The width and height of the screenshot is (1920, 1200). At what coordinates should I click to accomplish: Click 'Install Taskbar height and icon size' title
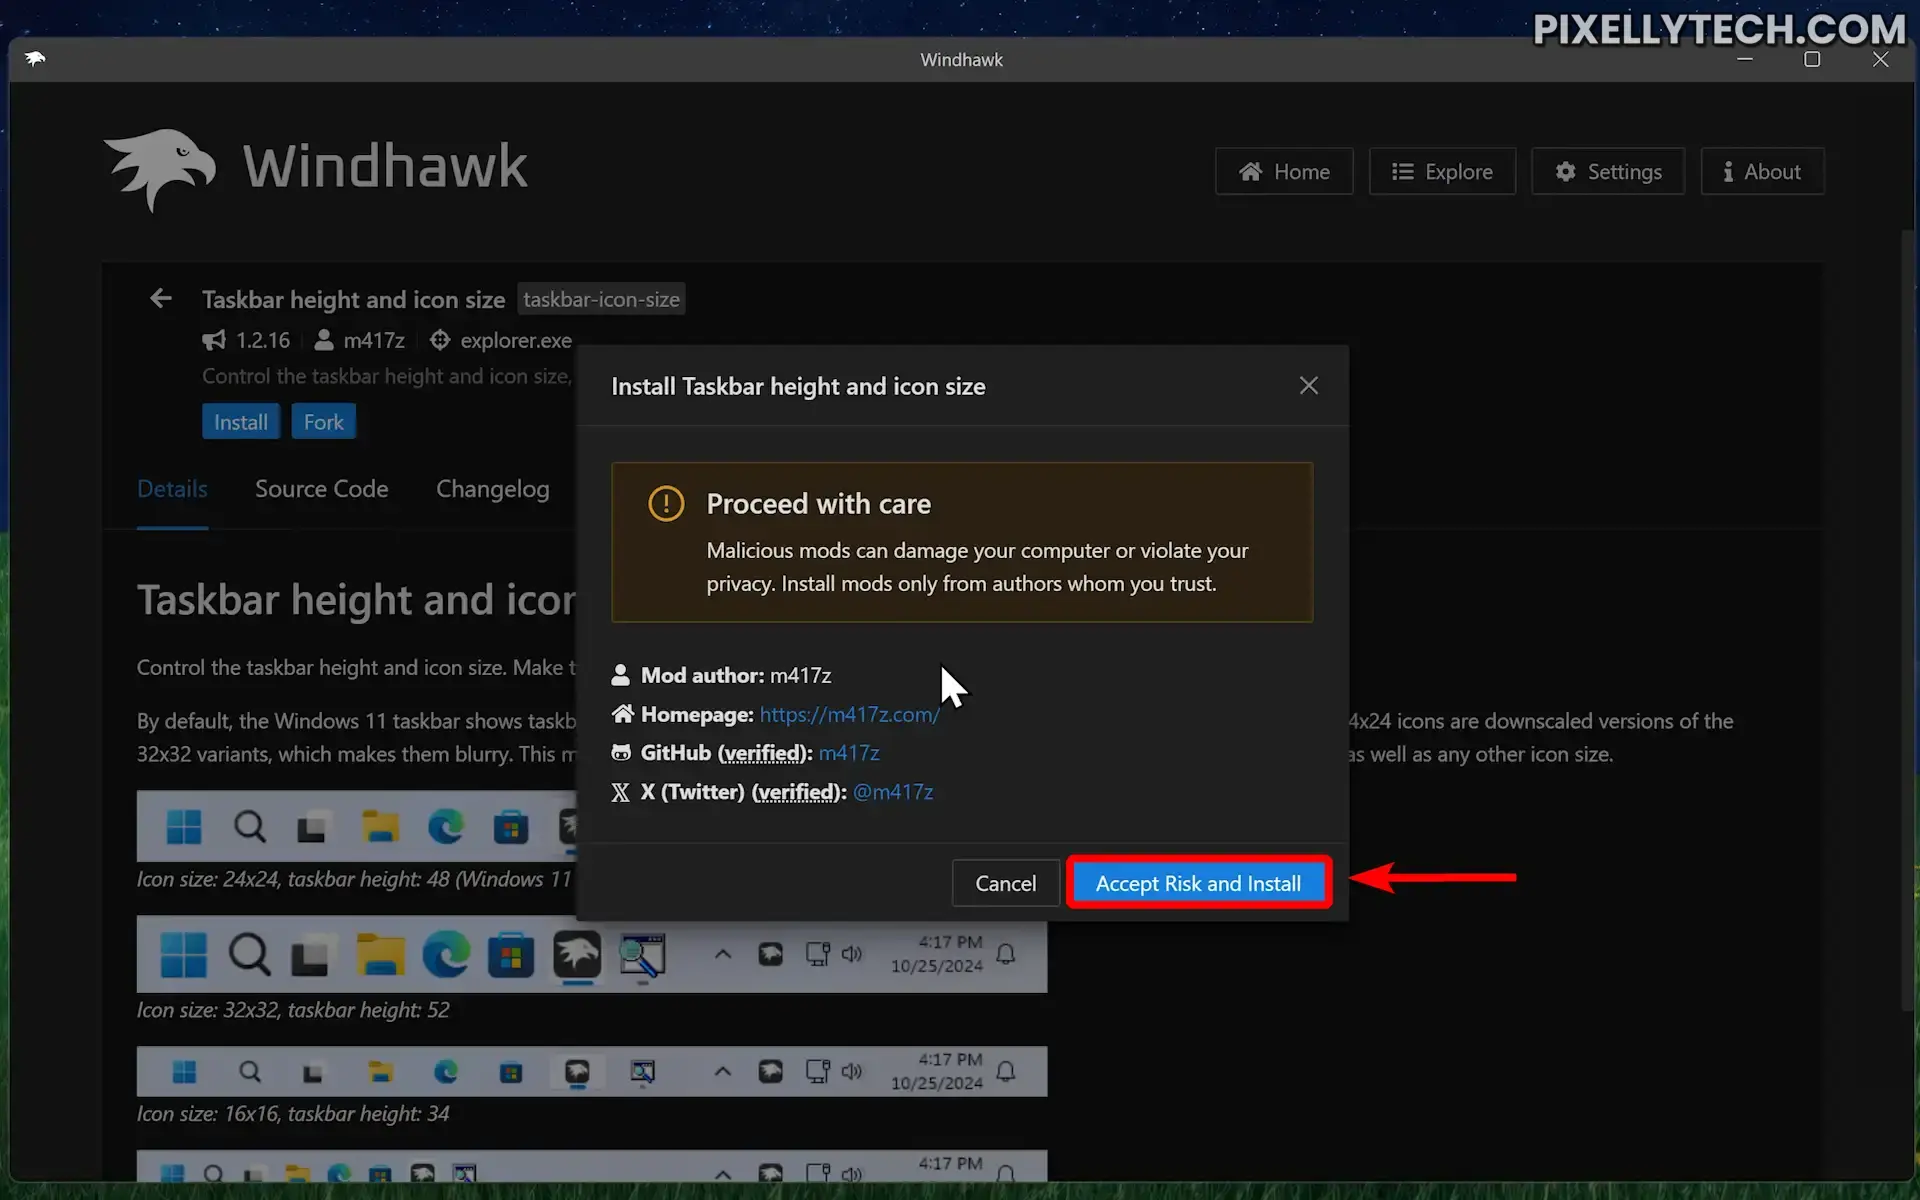[798, 386]
